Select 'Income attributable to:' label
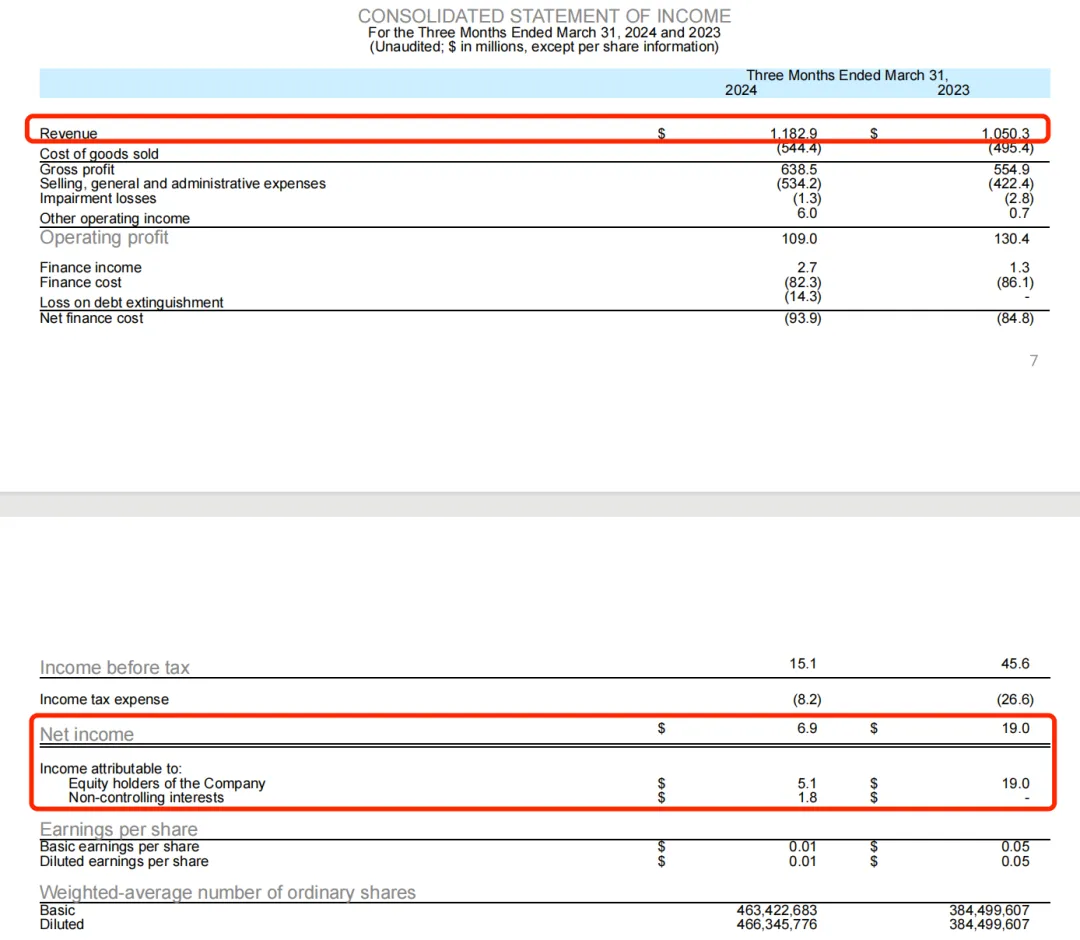Screen dimensions: 1080x940 click(x=110, y=769)
